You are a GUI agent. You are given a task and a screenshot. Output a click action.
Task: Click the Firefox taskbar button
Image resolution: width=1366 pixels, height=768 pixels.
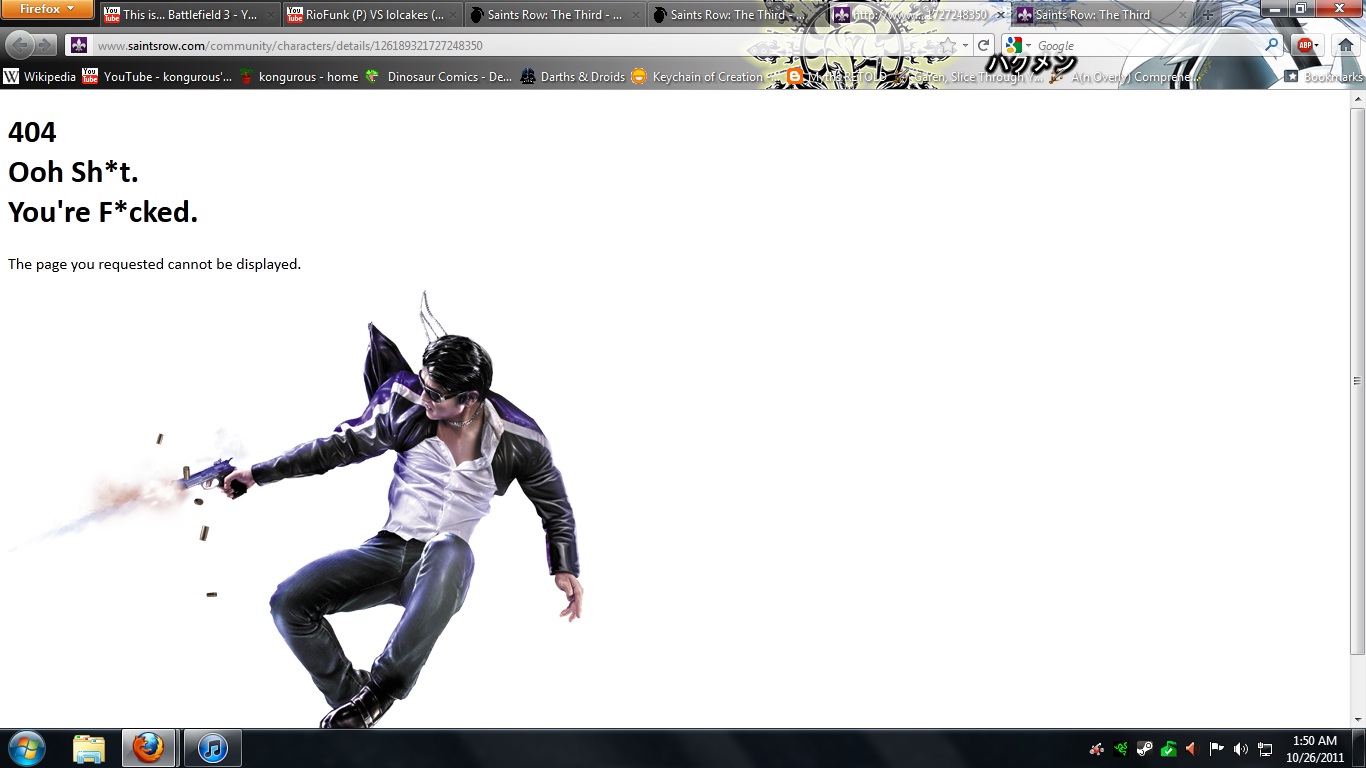point(148,748)
